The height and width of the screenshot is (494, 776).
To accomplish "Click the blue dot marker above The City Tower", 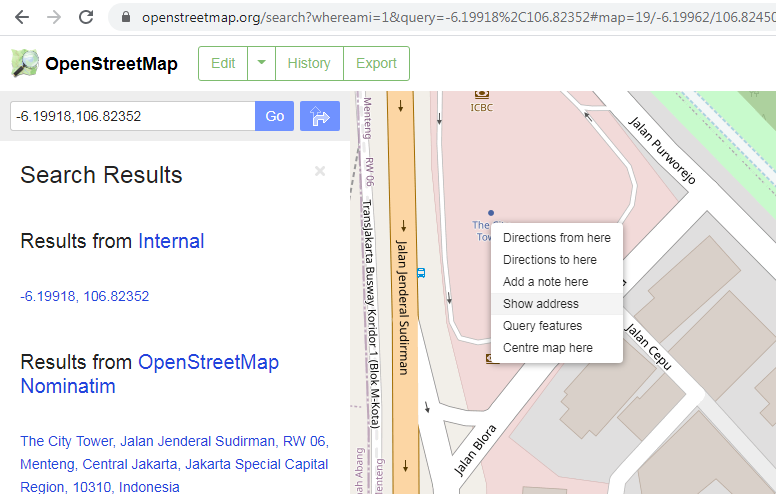I will (490, 213).
